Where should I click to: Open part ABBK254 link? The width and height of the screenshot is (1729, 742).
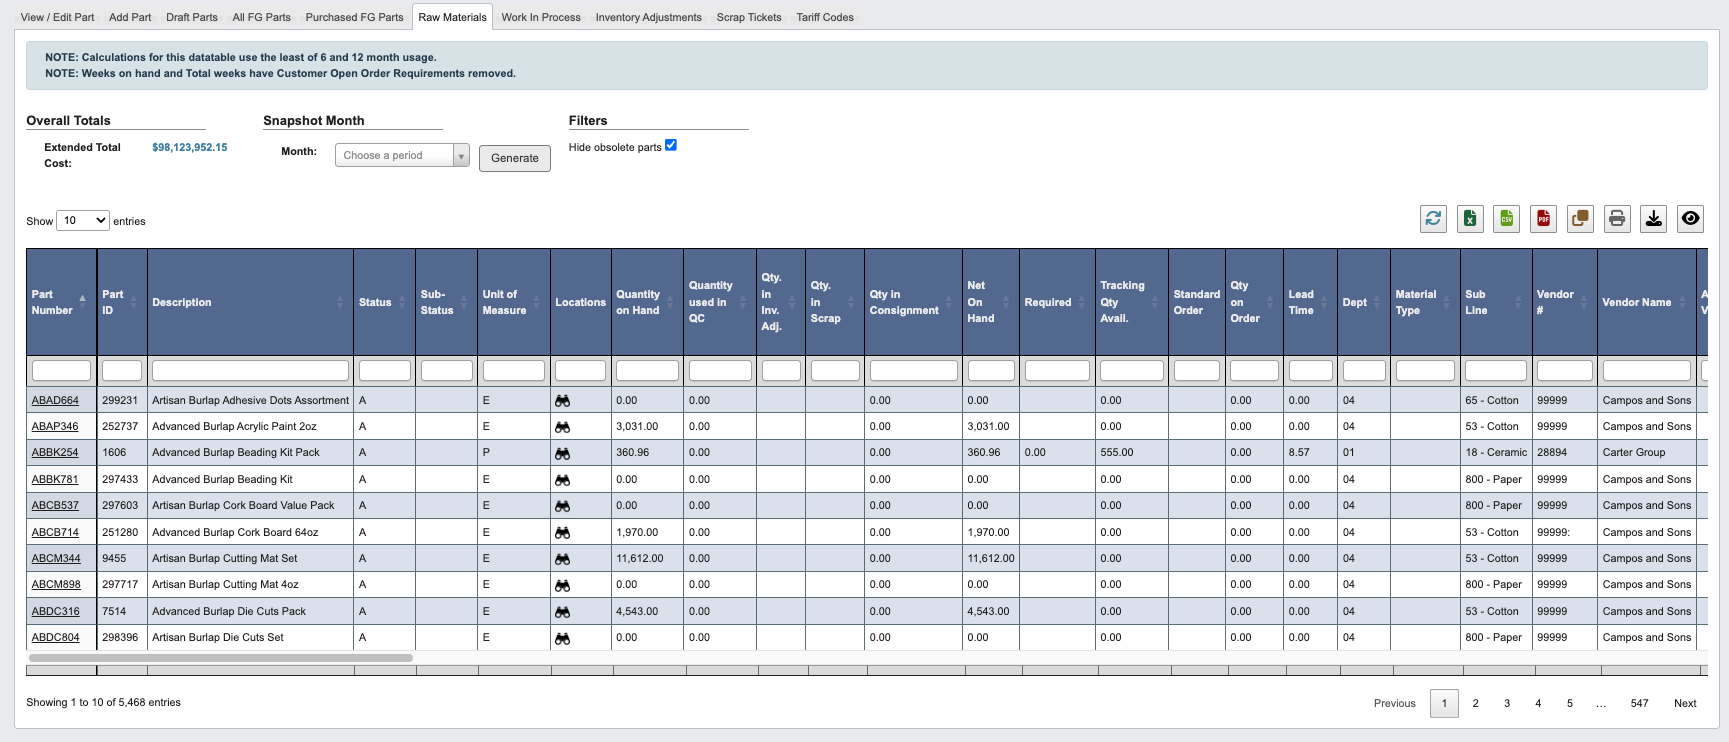(55, 453)
